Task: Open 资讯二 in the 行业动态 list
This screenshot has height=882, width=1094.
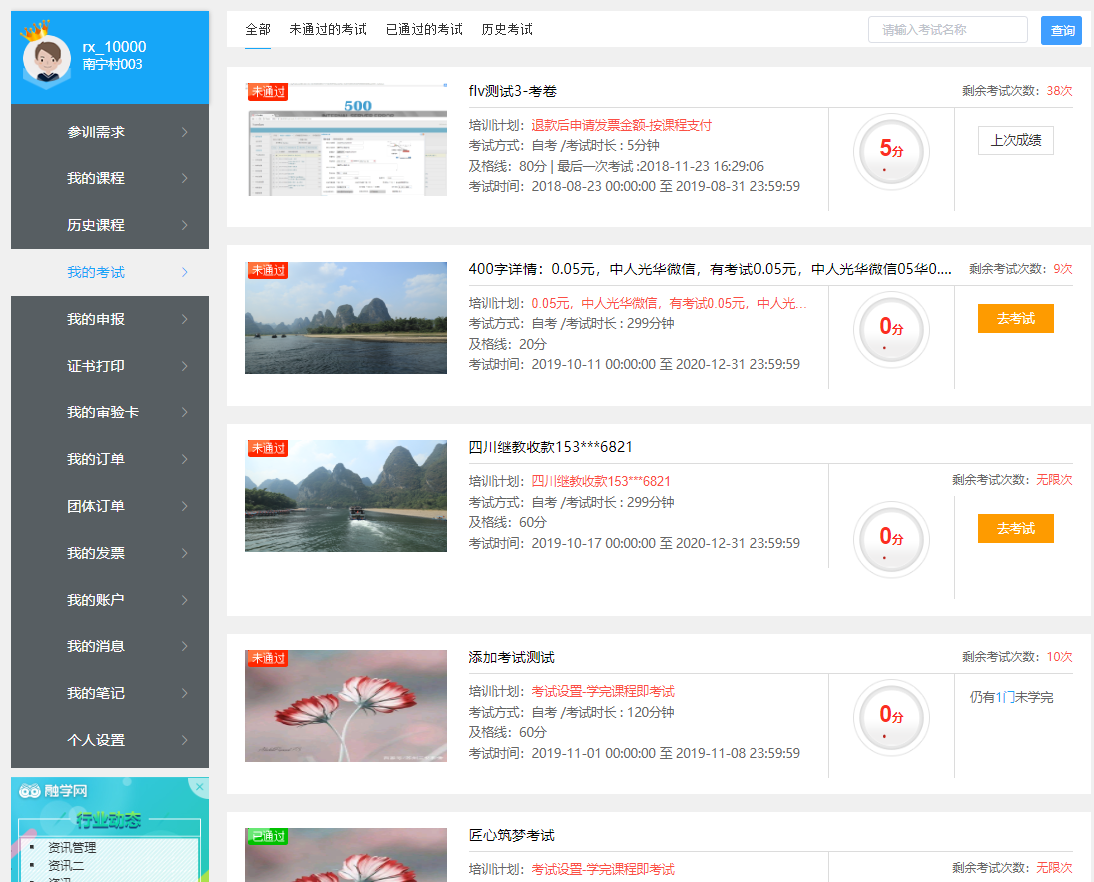Action: [66, 865]
